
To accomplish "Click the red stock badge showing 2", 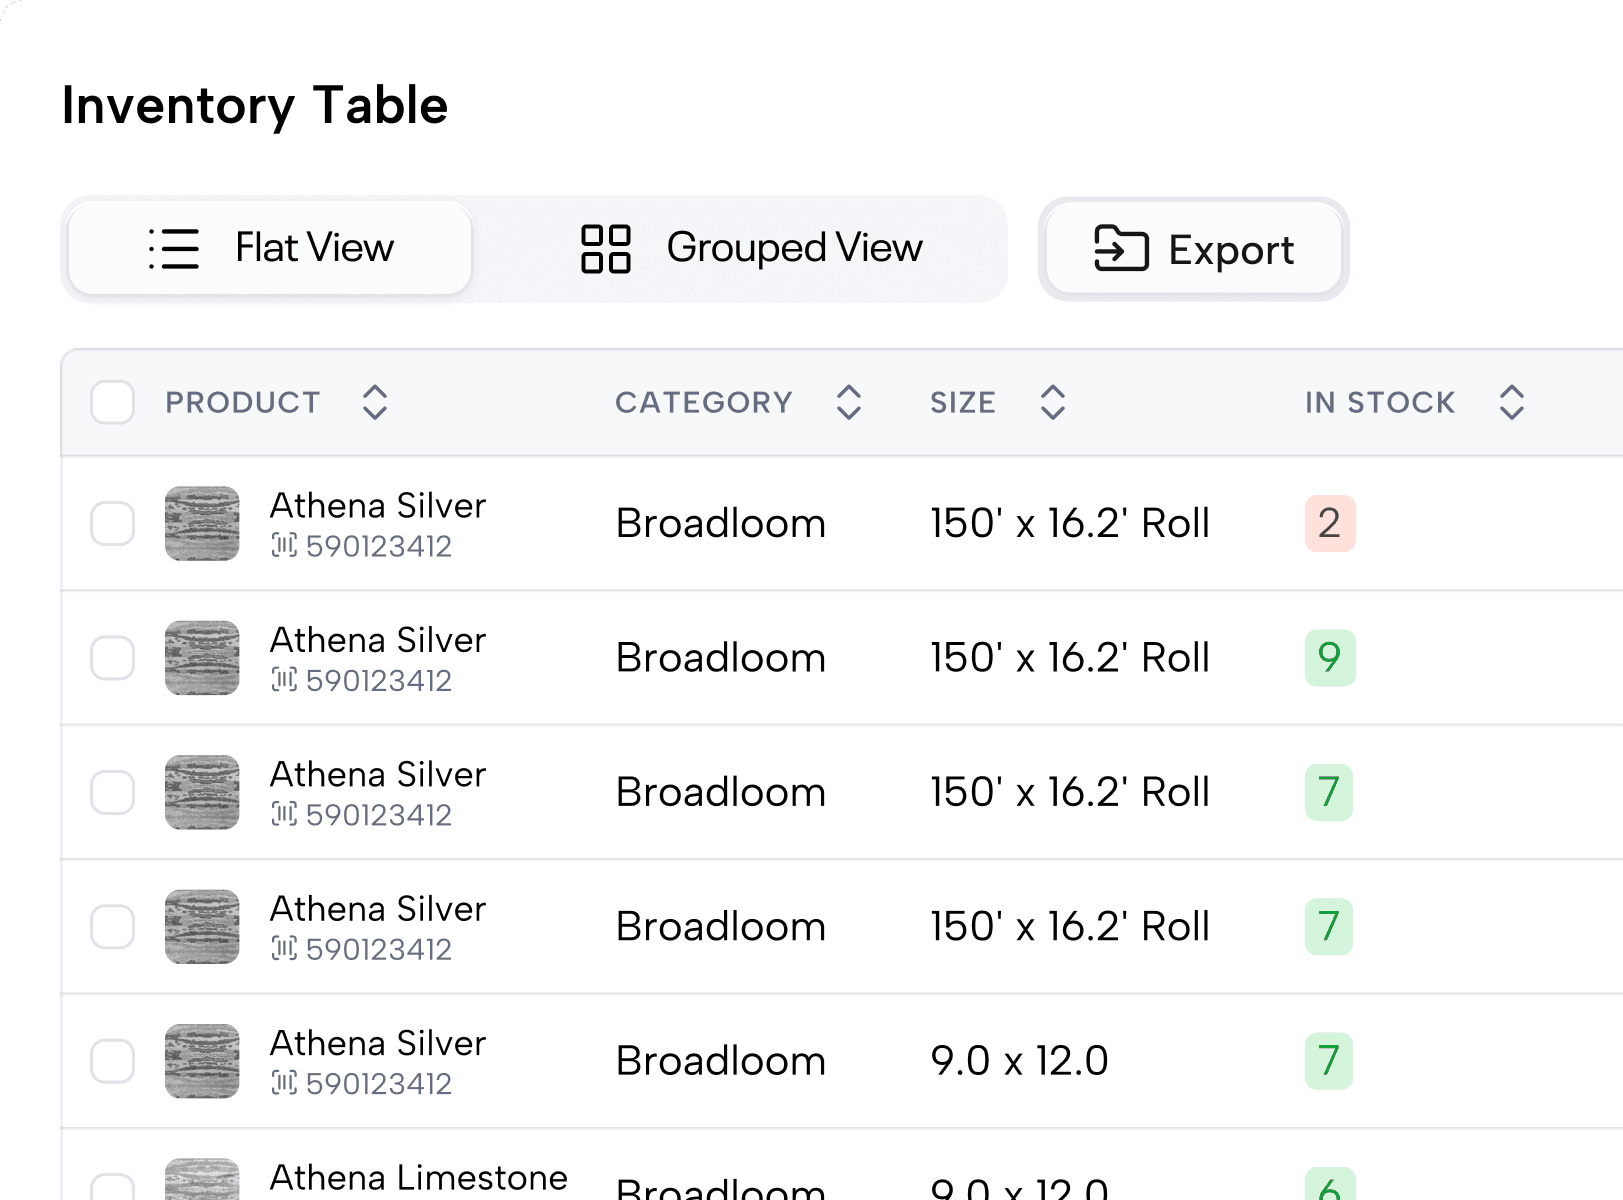I will pyautogui.click(x=1329, y=523).
